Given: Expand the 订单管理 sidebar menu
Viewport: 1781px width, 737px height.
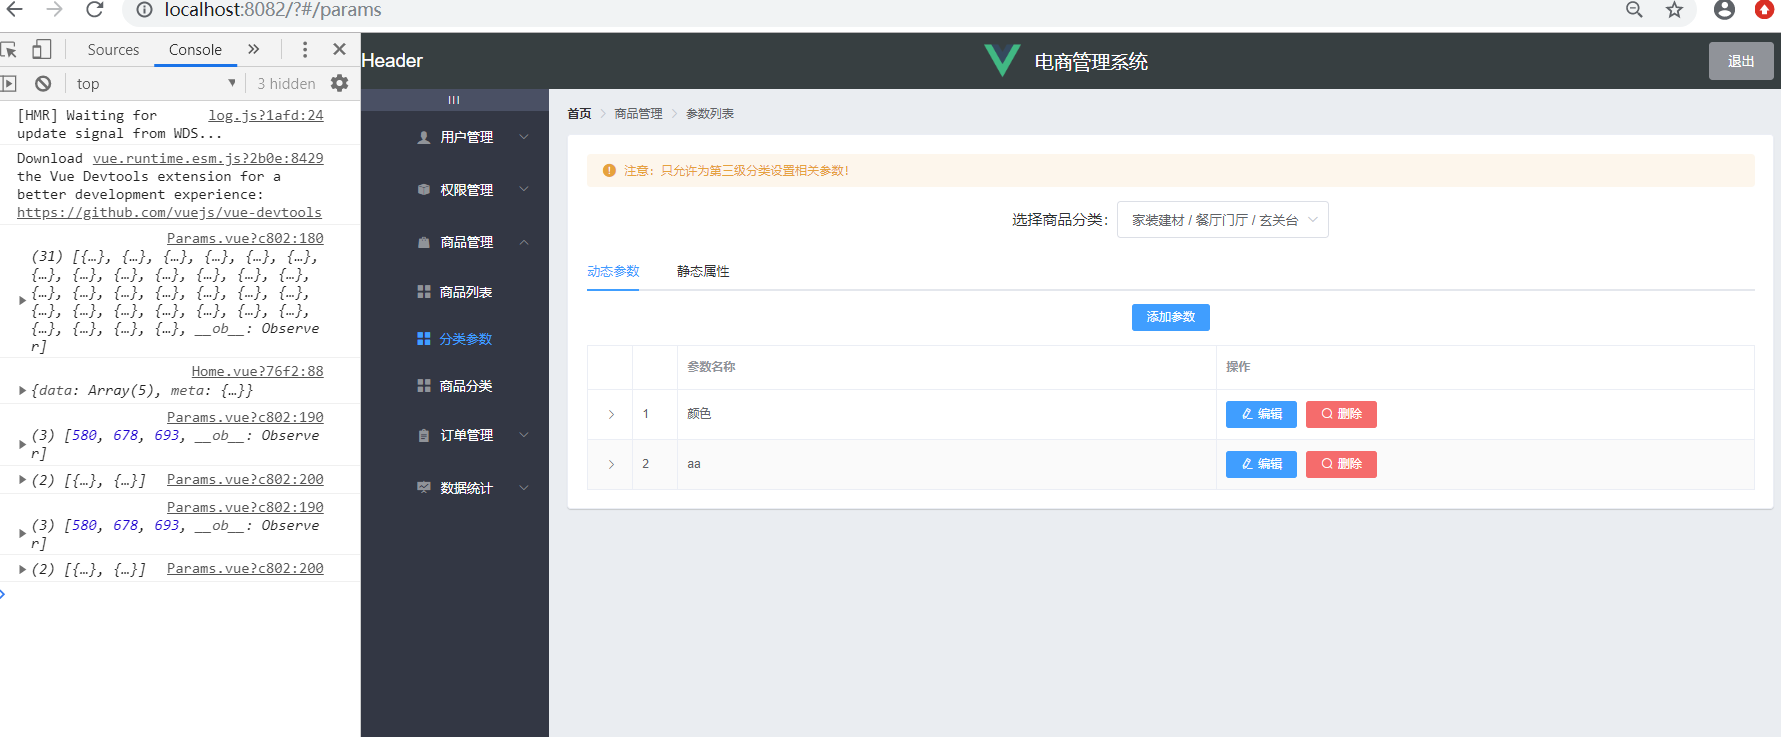Looking at the screenshot, I should point(455,435).
